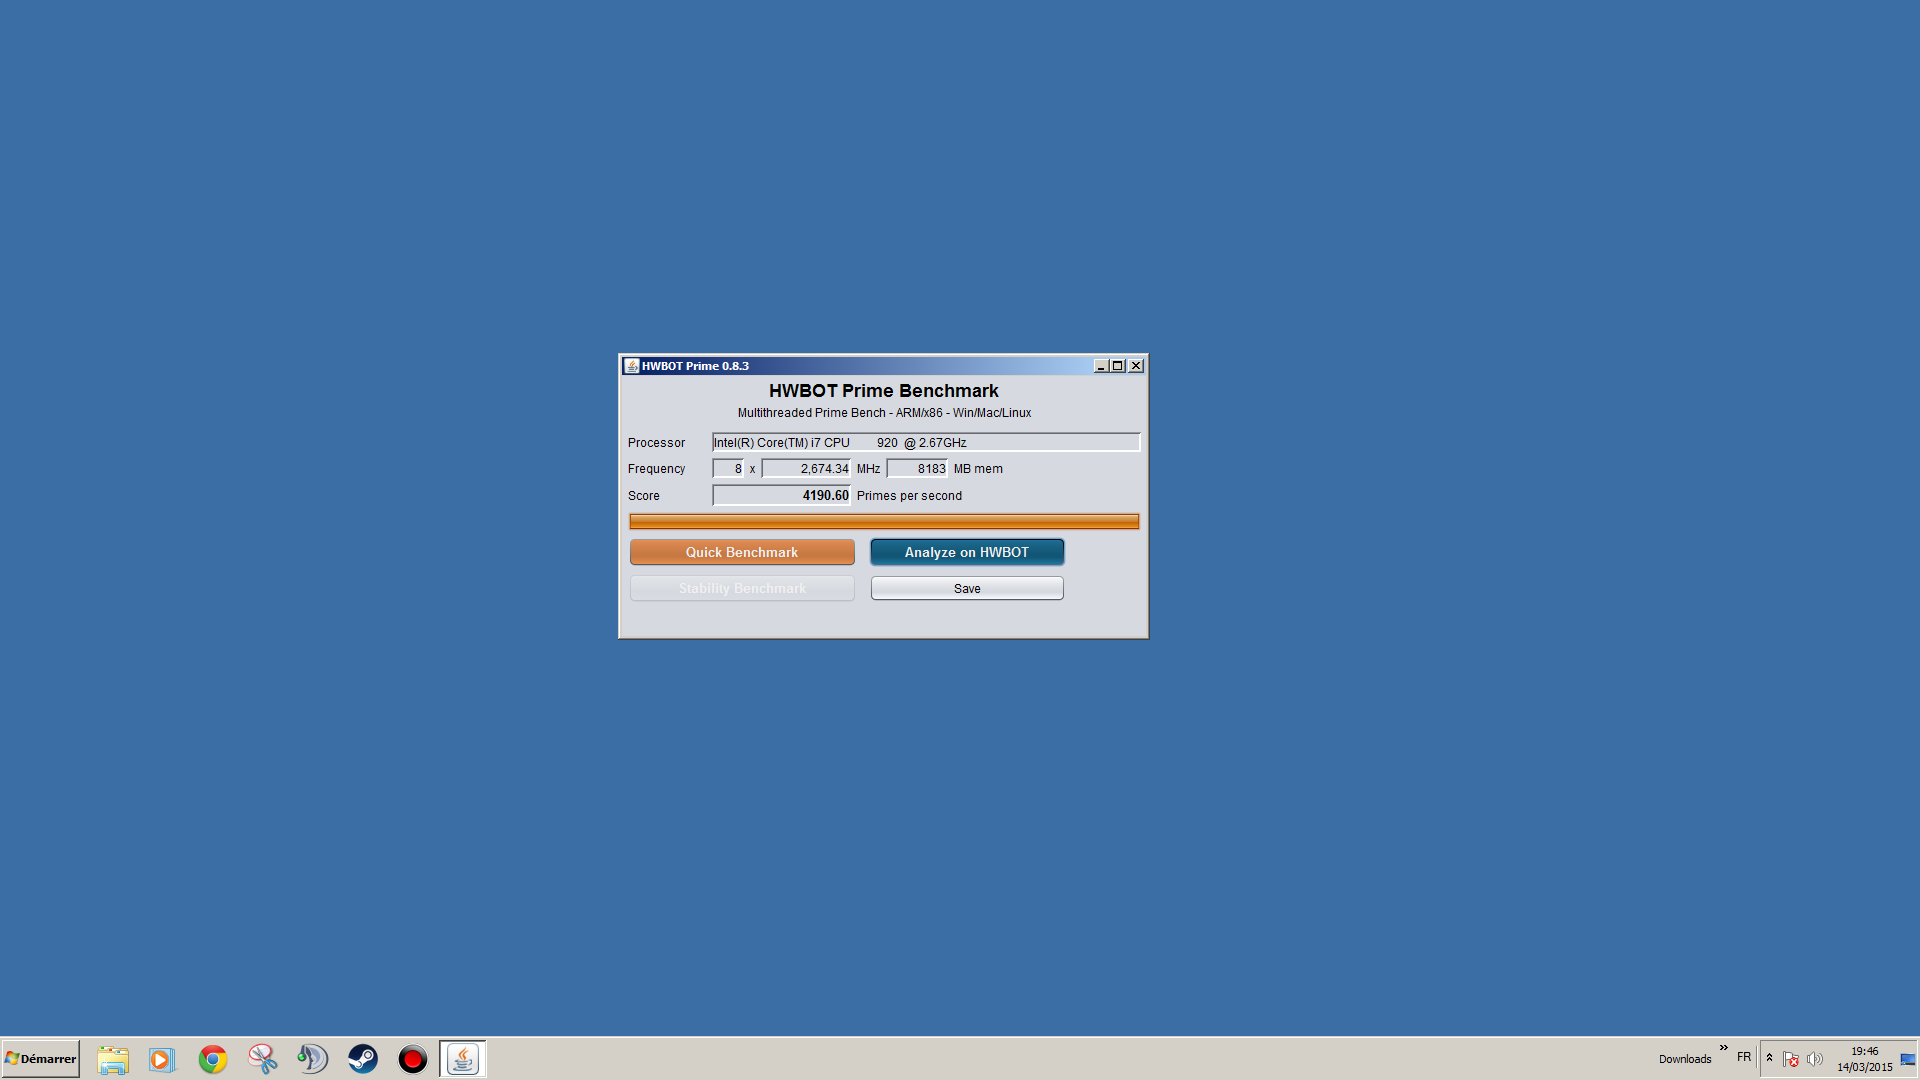This screenshot has width=1920, height=1080.
Task: Click the Processor label
Action: [656, 443]
